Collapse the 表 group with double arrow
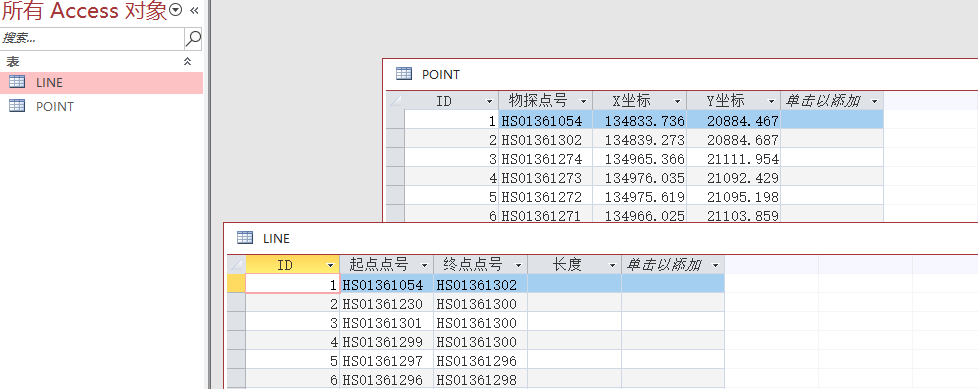 (x=187, y=62)
